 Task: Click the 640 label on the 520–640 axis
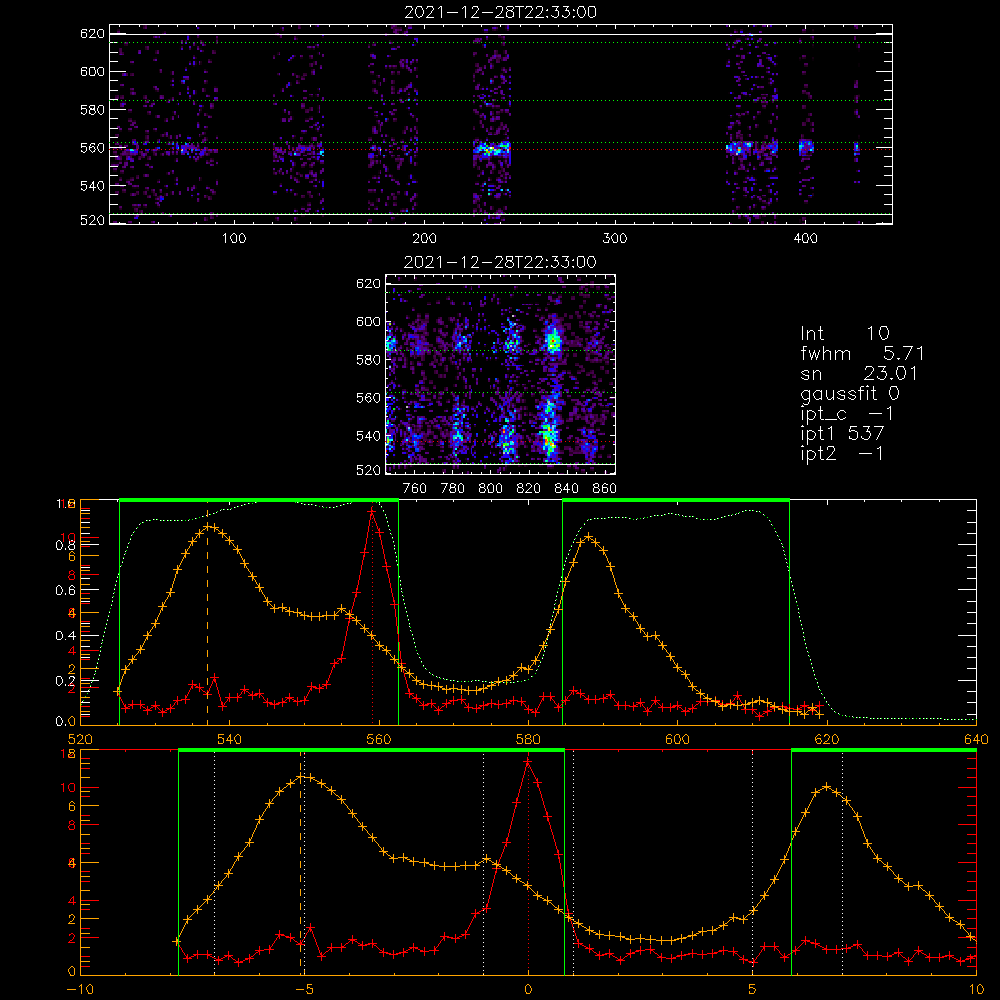coord(976,740)
